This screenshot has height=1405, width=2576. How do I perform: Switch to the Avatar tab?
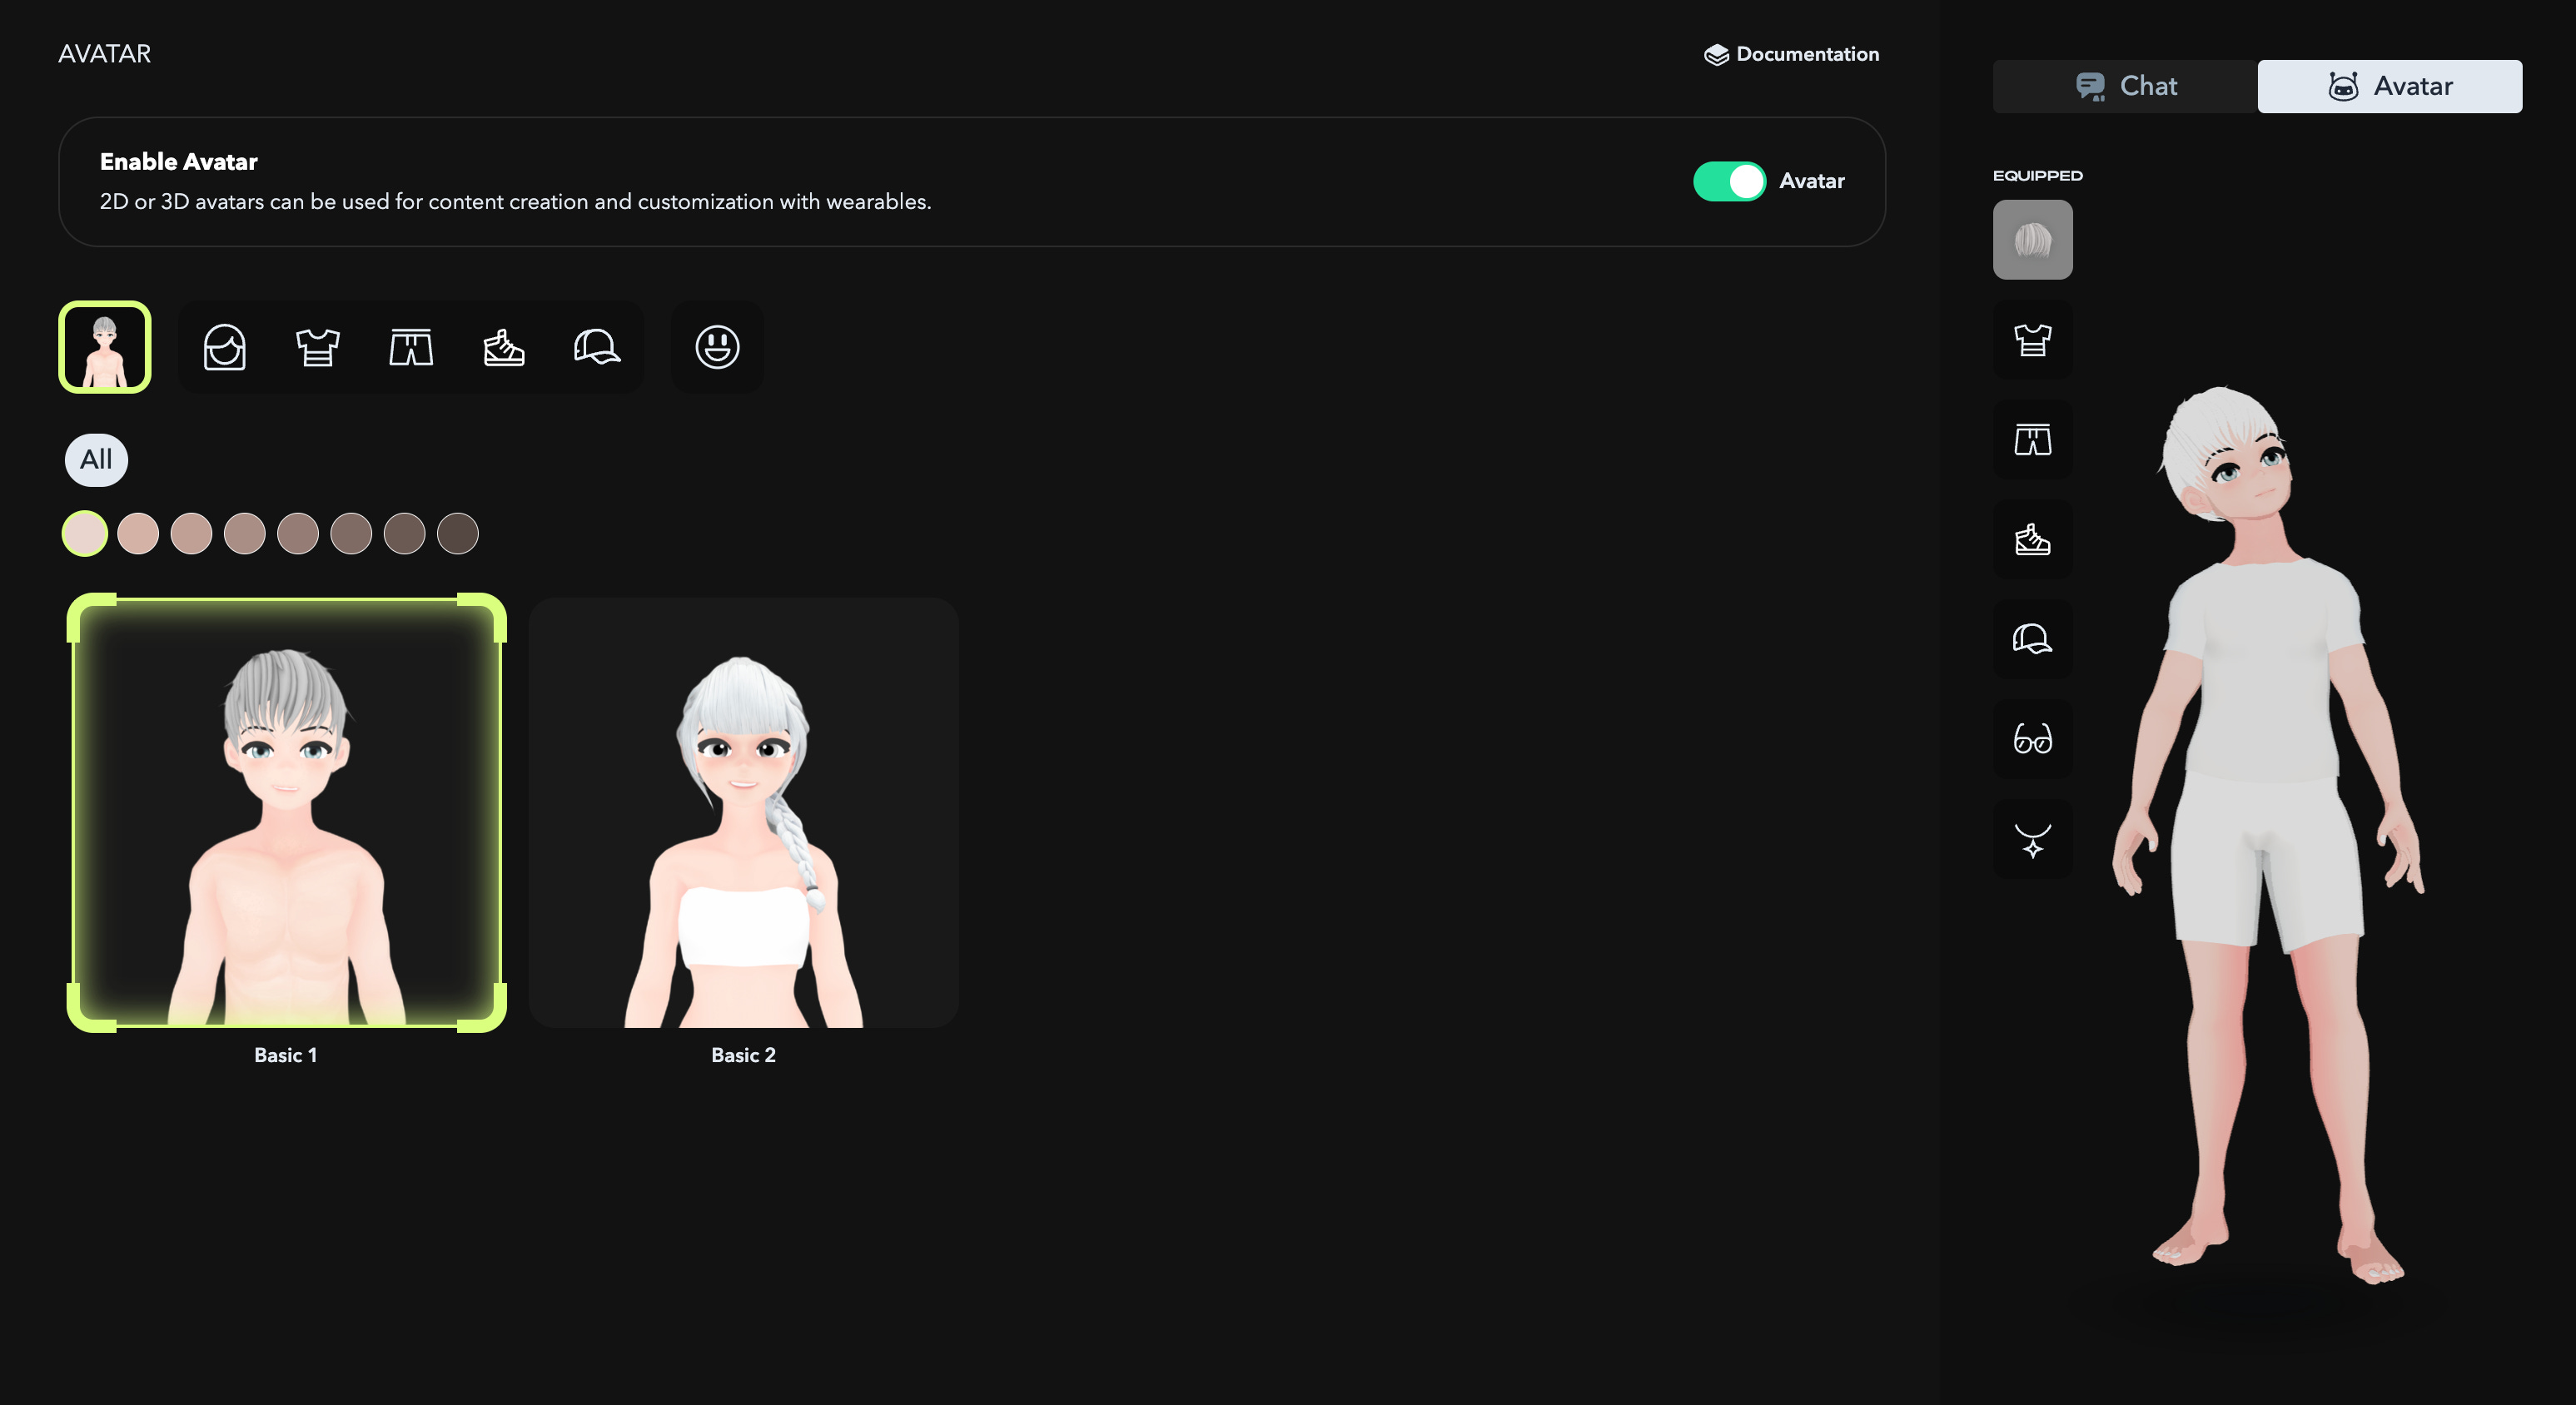(2390, 86)
